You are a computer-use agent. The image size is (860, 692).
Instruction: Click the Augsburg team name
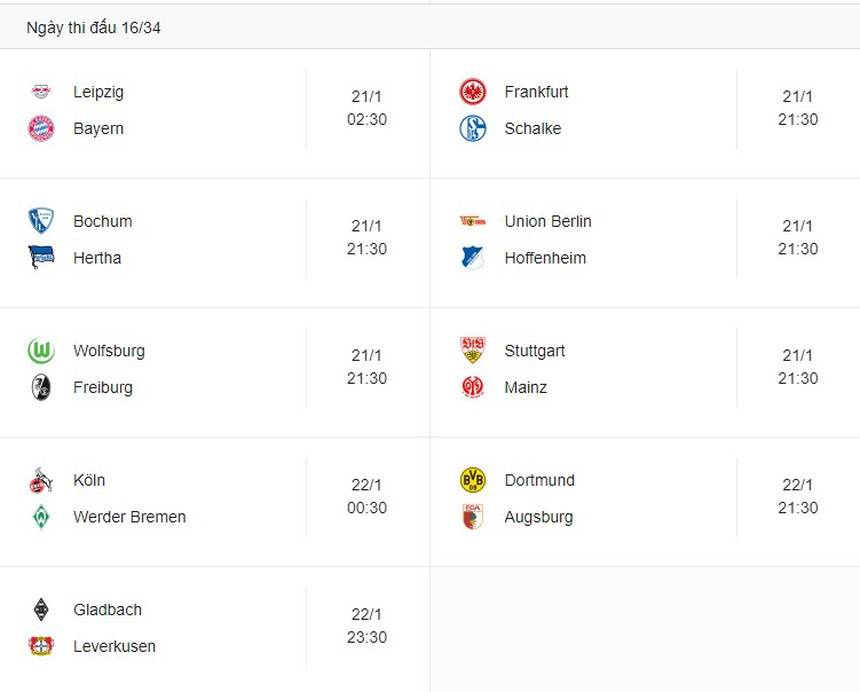(539, 517)
